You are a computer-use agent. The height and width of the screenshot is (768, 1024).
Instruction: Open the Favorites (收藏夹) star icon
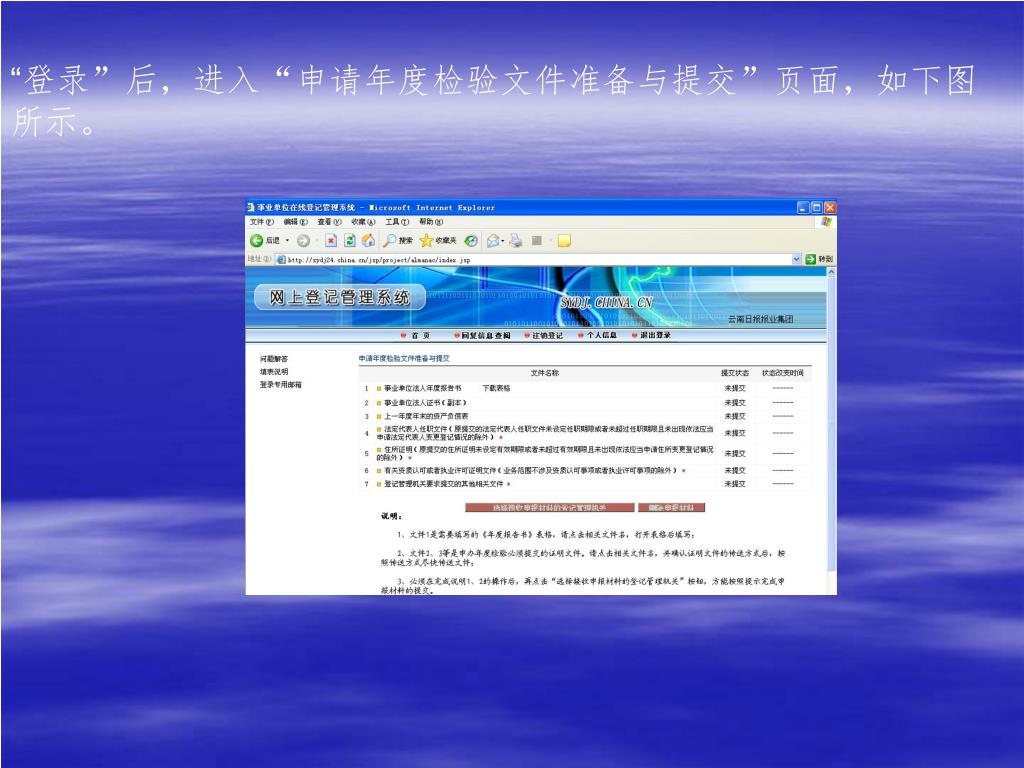(x=426, y=241)
